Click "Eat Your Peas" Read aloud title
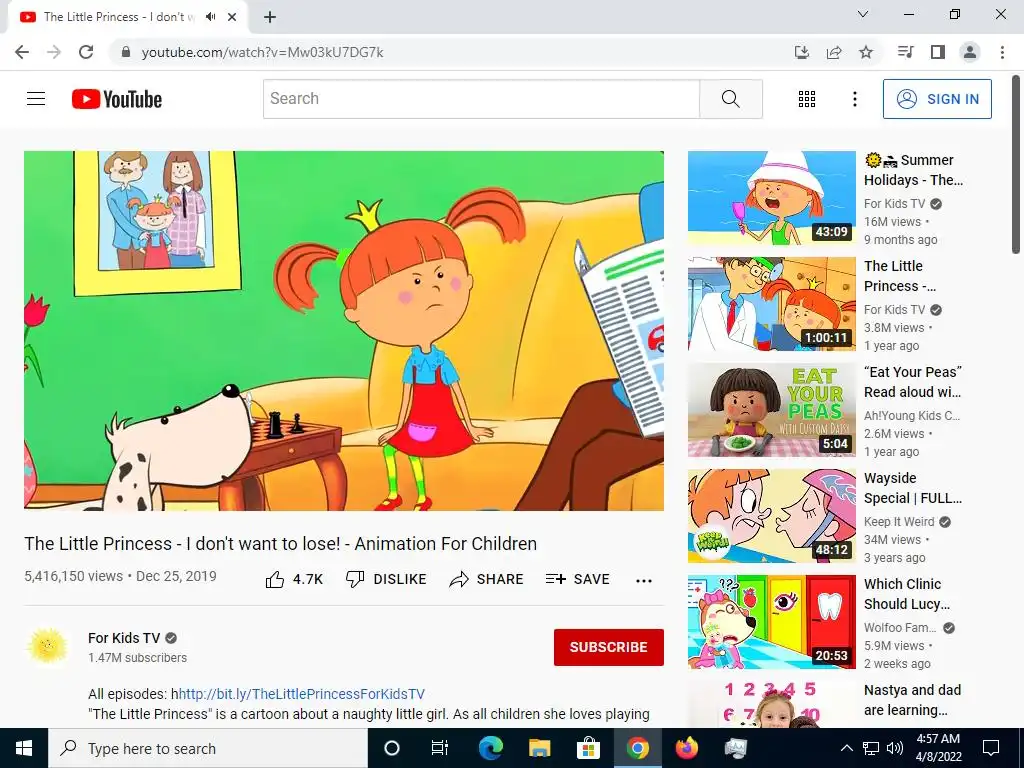The width and height of the screenshot is (1024, 768). coord(912,382)
